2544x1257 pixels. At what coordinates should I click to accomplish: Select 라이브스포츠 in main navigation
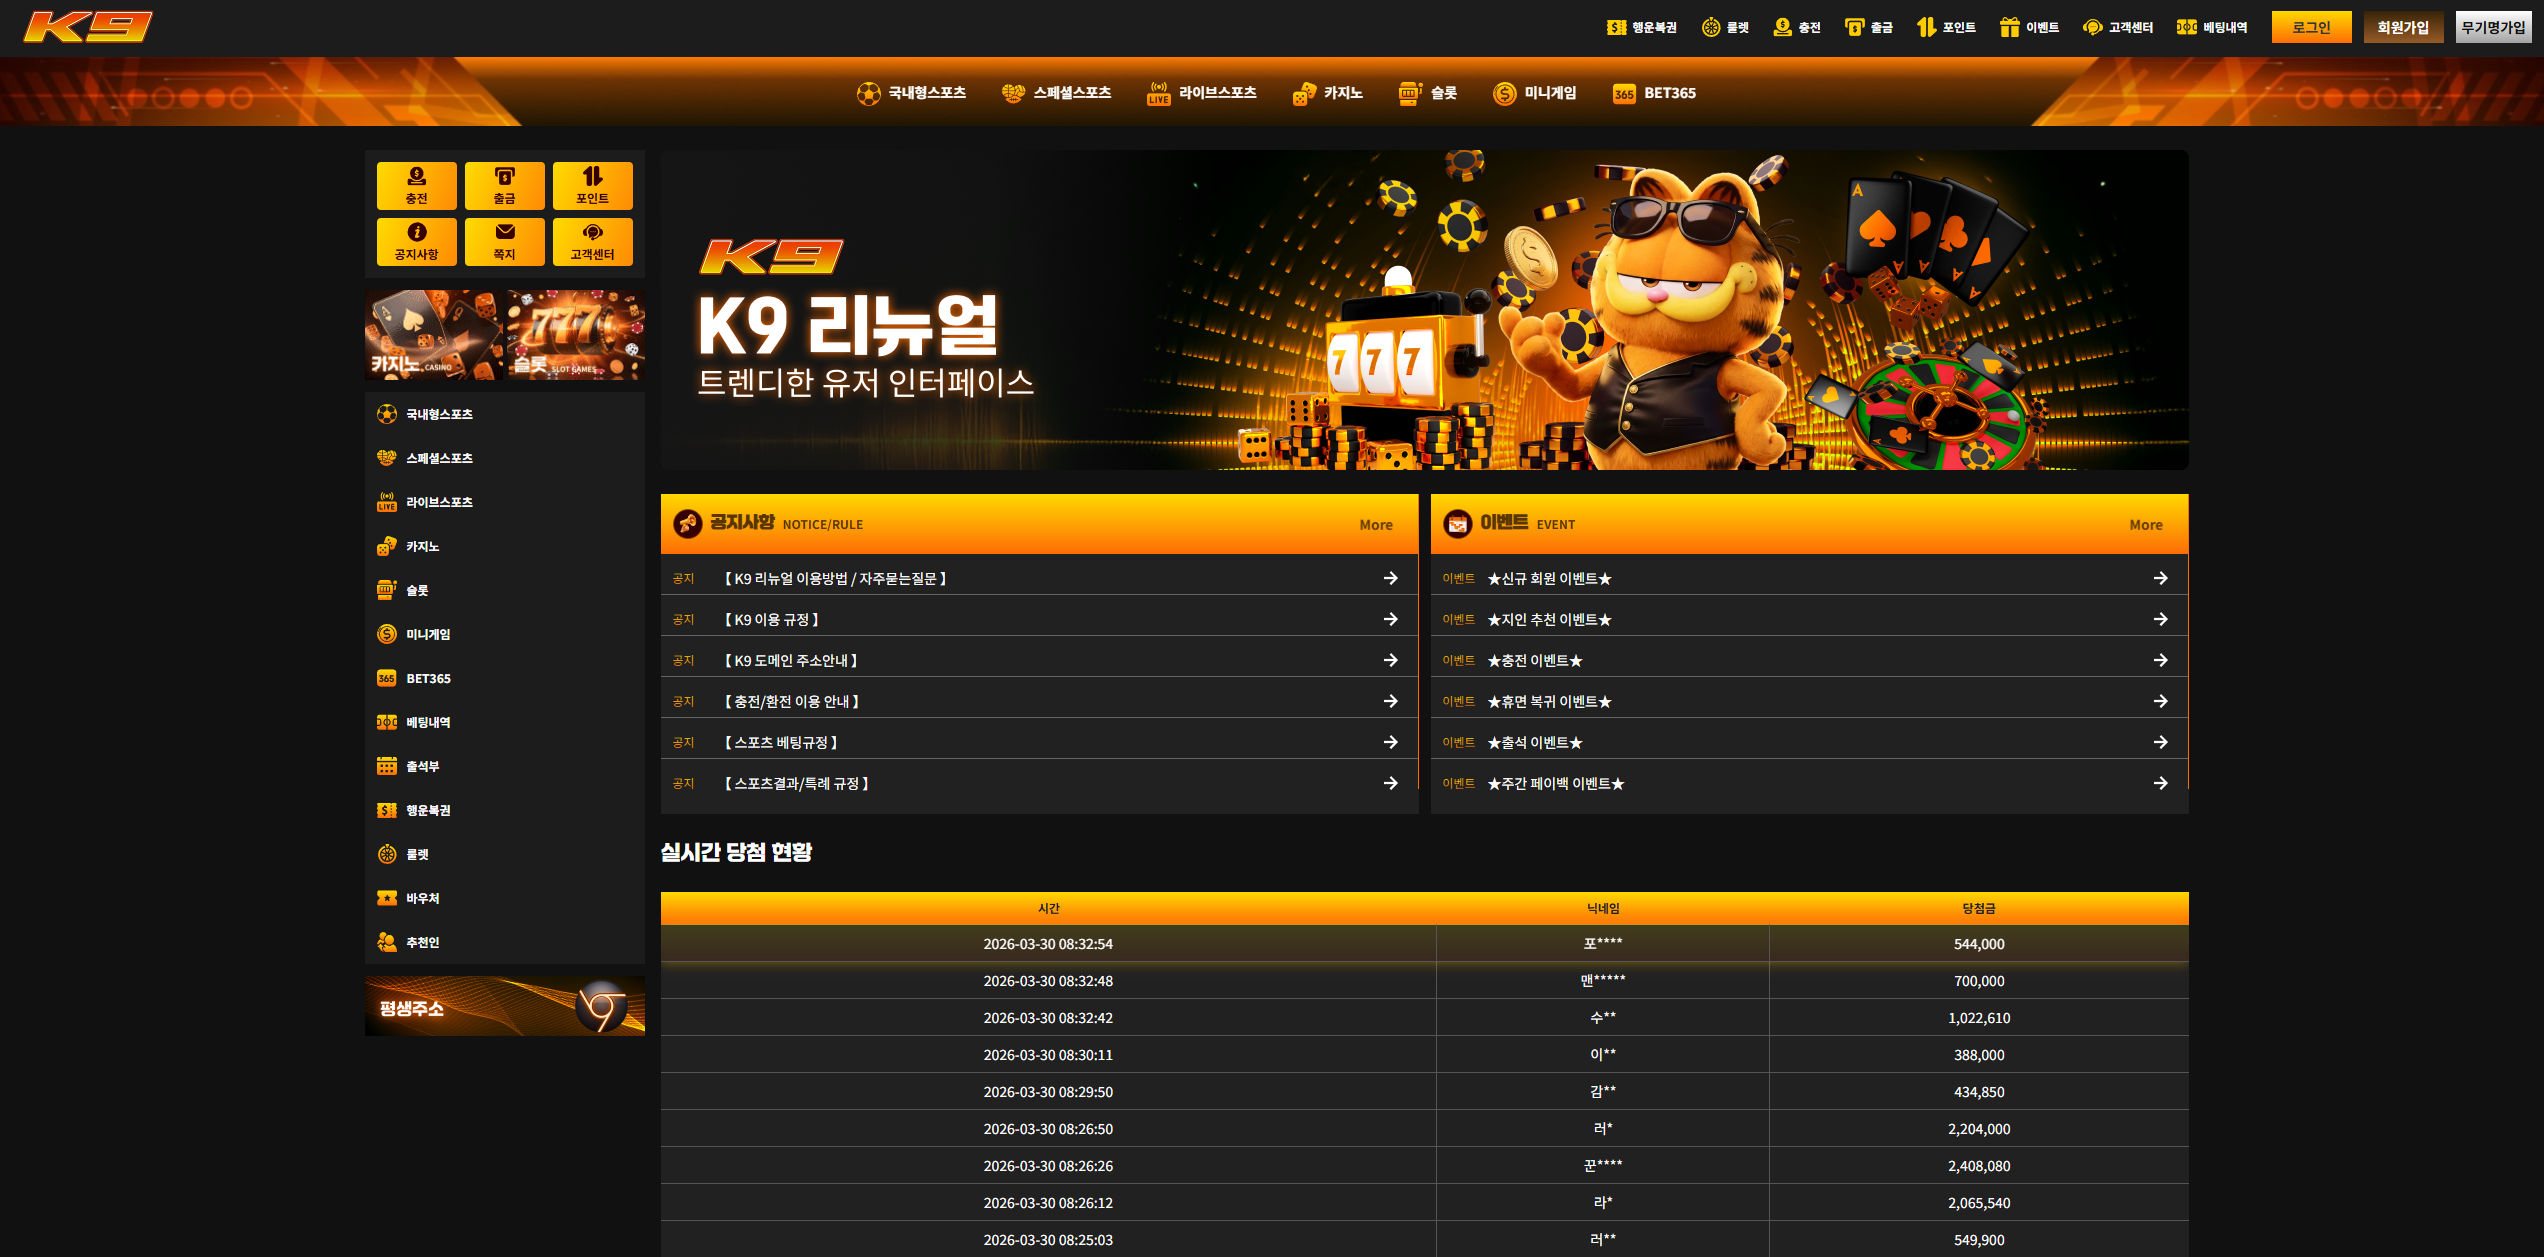click(x=1202, y=93)
